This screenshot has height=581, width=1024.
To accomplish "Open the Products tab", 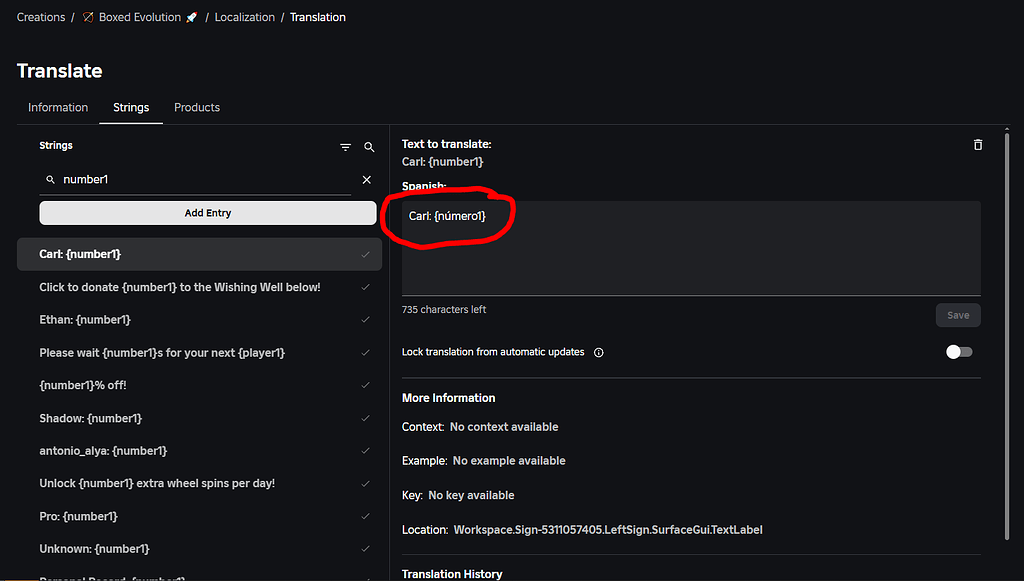I will 196,107.
